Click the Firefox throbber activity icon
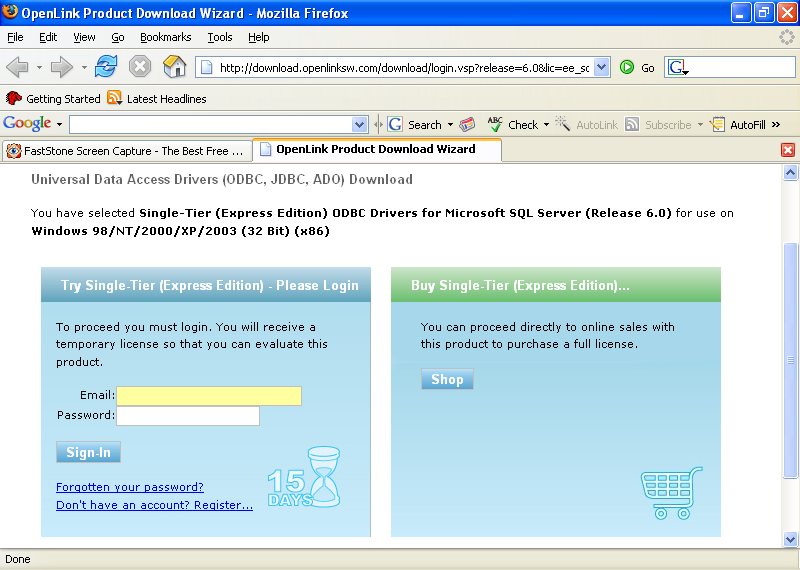This screenshot has height=570, width=800. pyautogui.click(x=787, y=37)
